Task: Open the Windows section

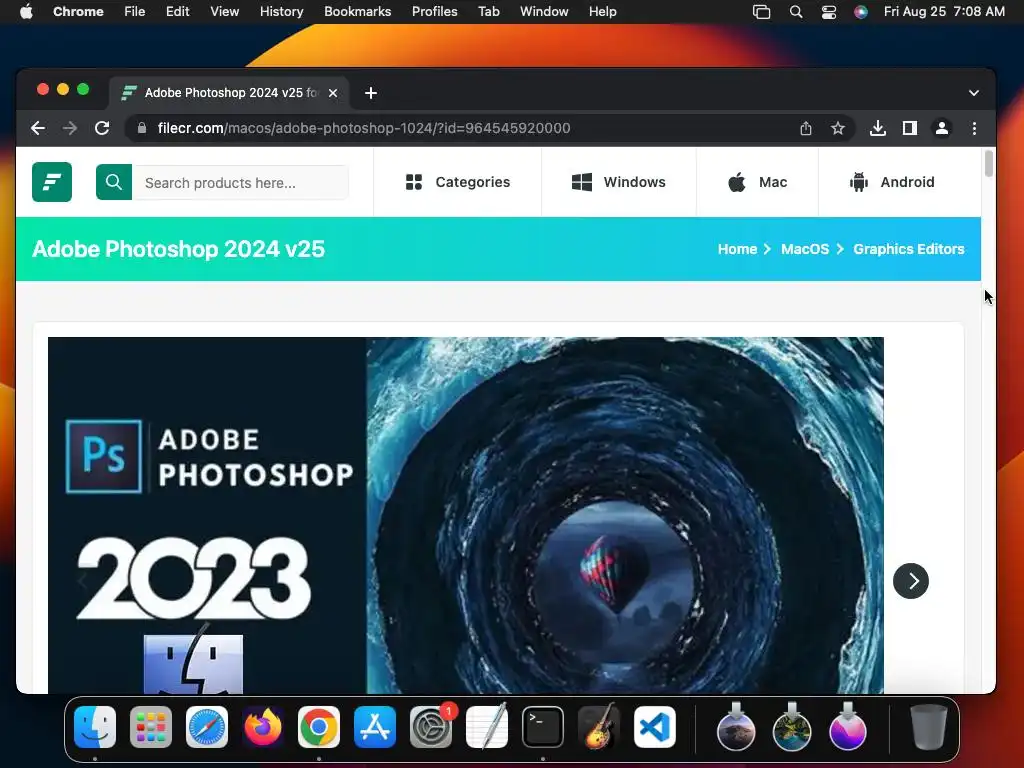Action: (618, 182)
